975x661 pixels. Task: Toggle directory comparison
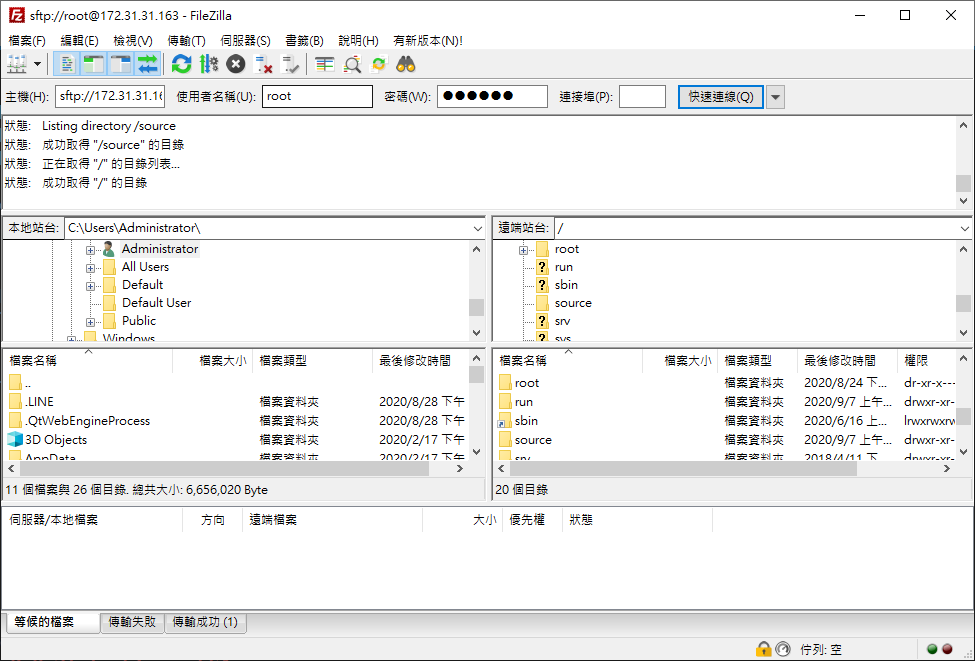pyautogui.click(x=352, y=64)
